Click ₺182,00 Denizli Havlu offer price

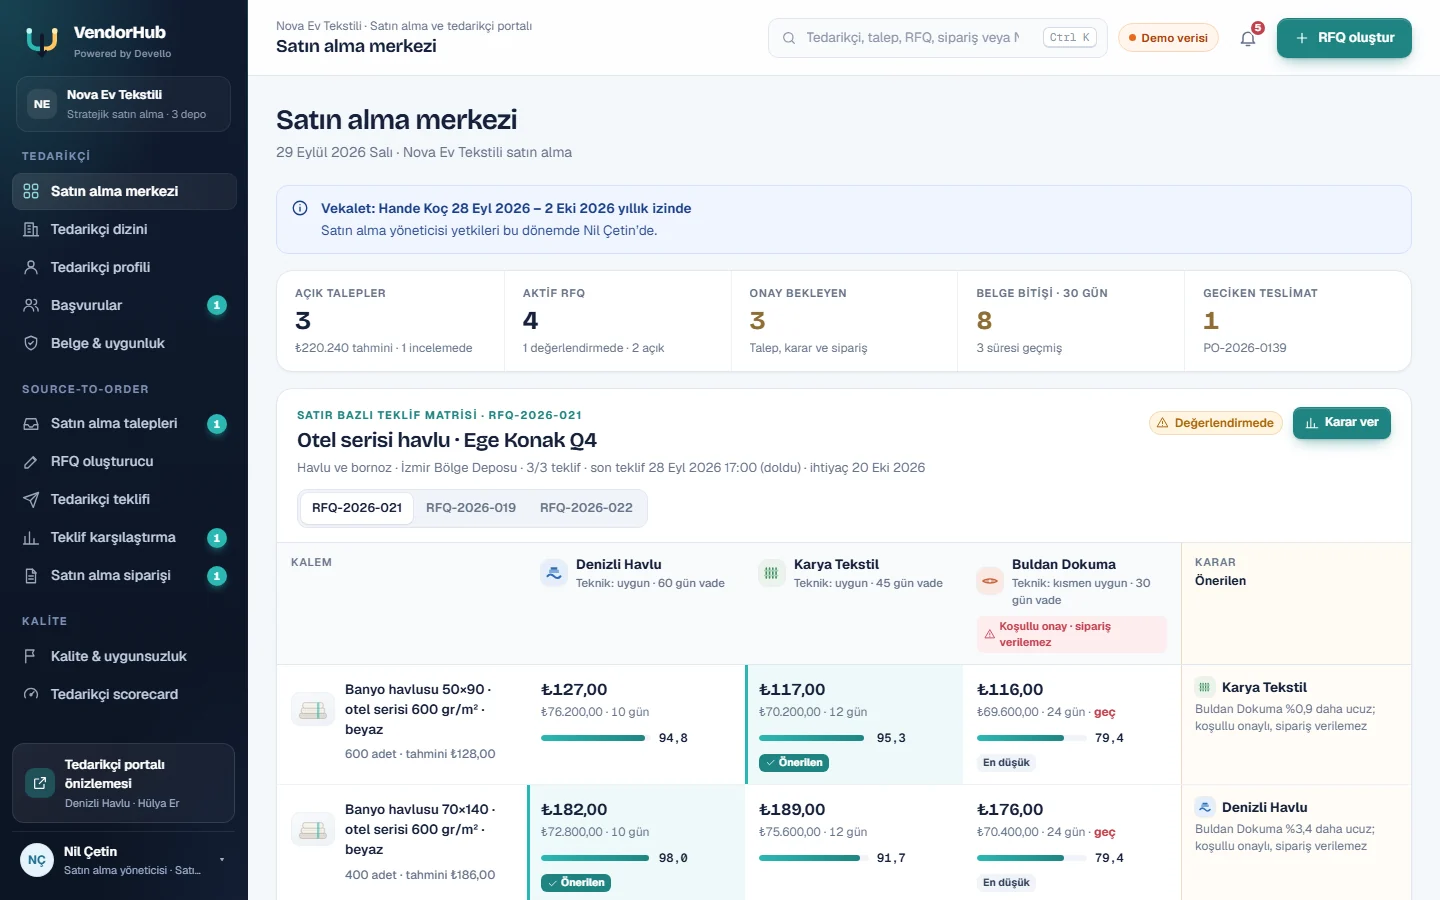click(x=574, y=809)
